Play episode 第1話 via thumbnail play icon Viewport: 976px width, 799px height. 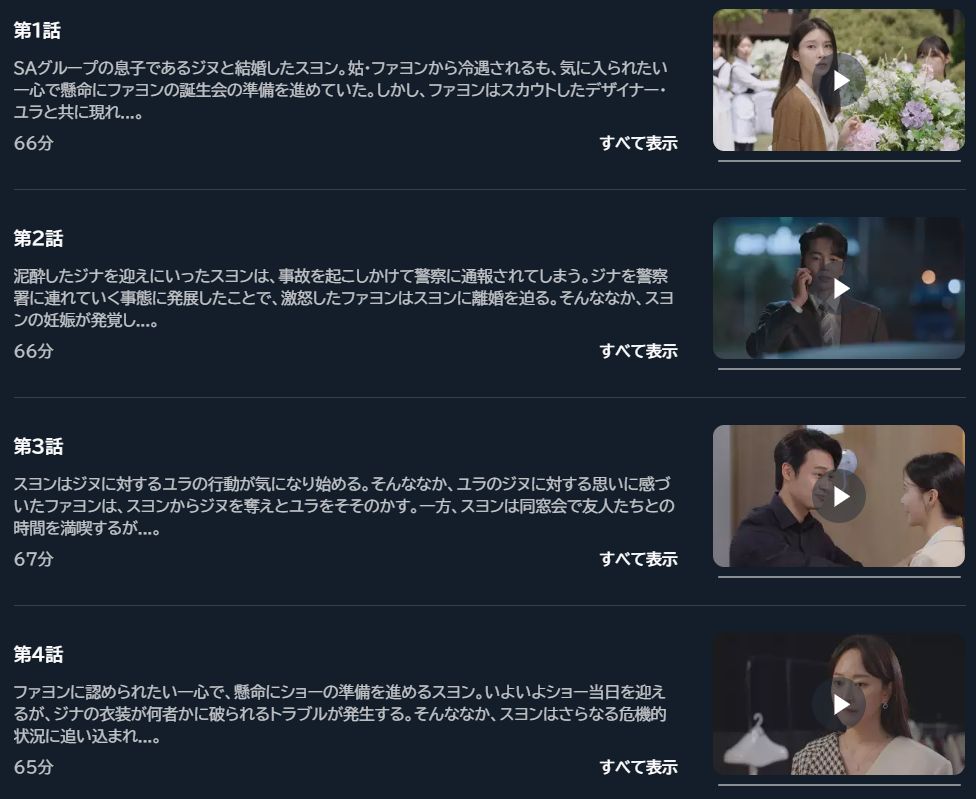point(839,80)
